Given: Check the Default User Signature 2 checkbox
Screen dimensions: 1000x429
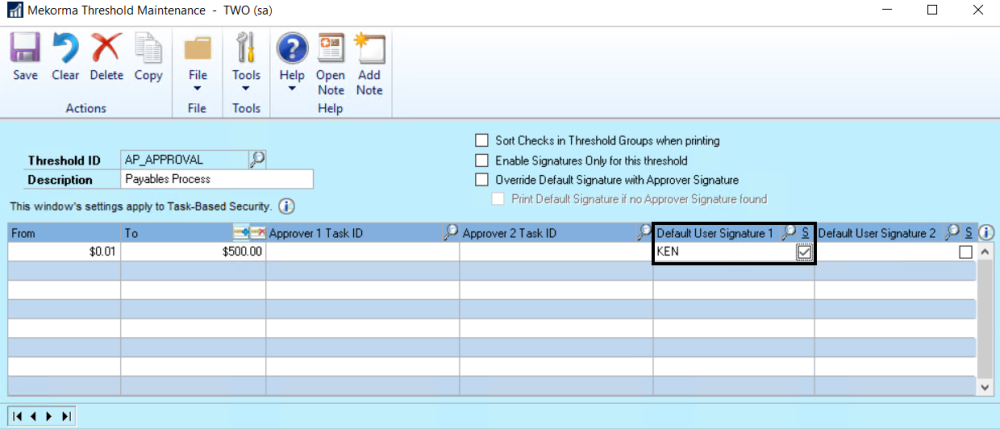Looking at the screenshot, I should tap(966, 252).
